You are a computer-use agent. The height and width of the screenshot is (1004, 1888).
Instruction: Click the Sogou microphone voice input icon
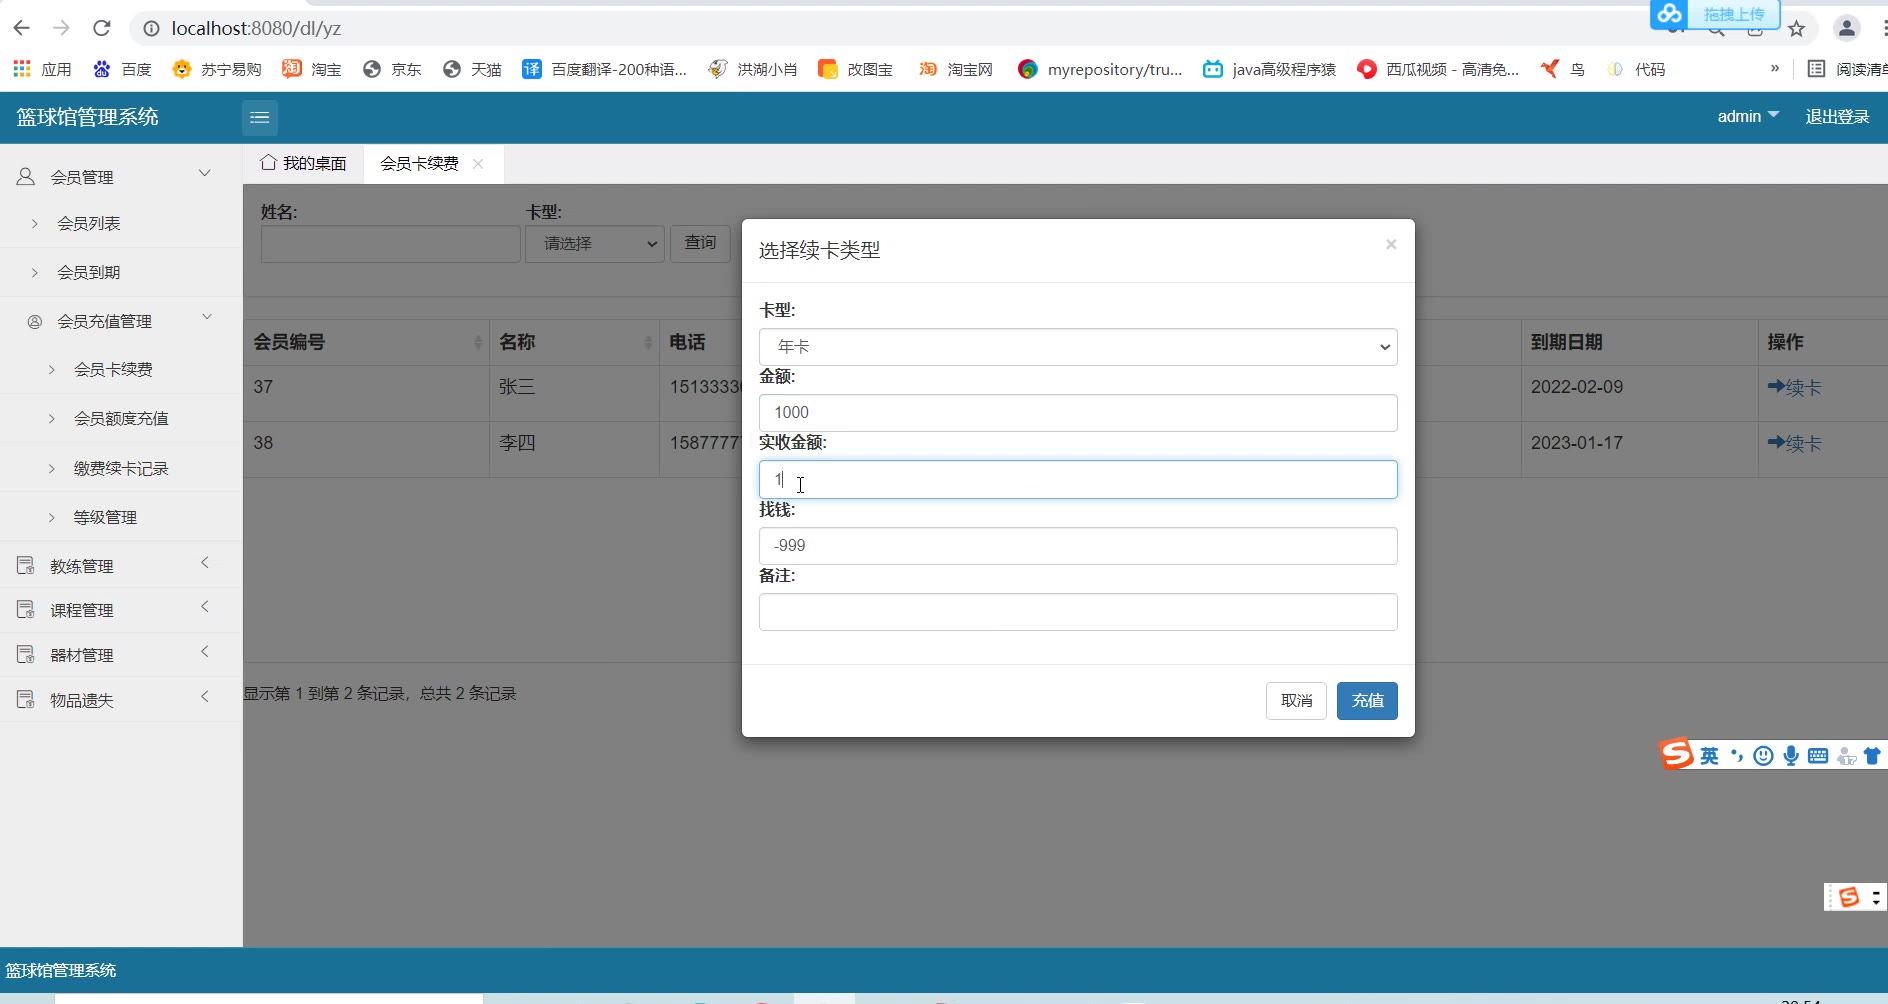1791,756
